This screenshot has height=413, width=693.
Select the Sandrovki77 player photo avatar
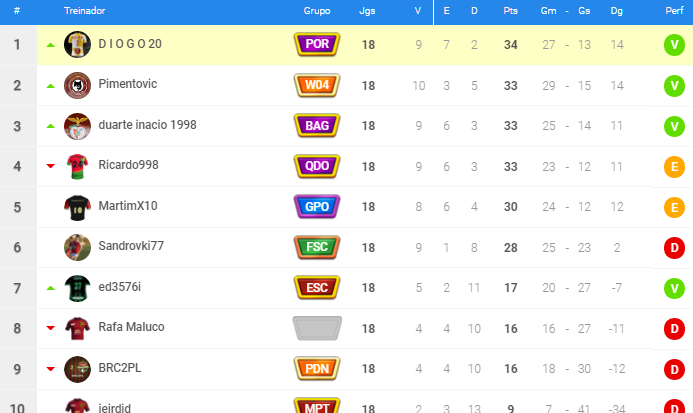point(77,247)
